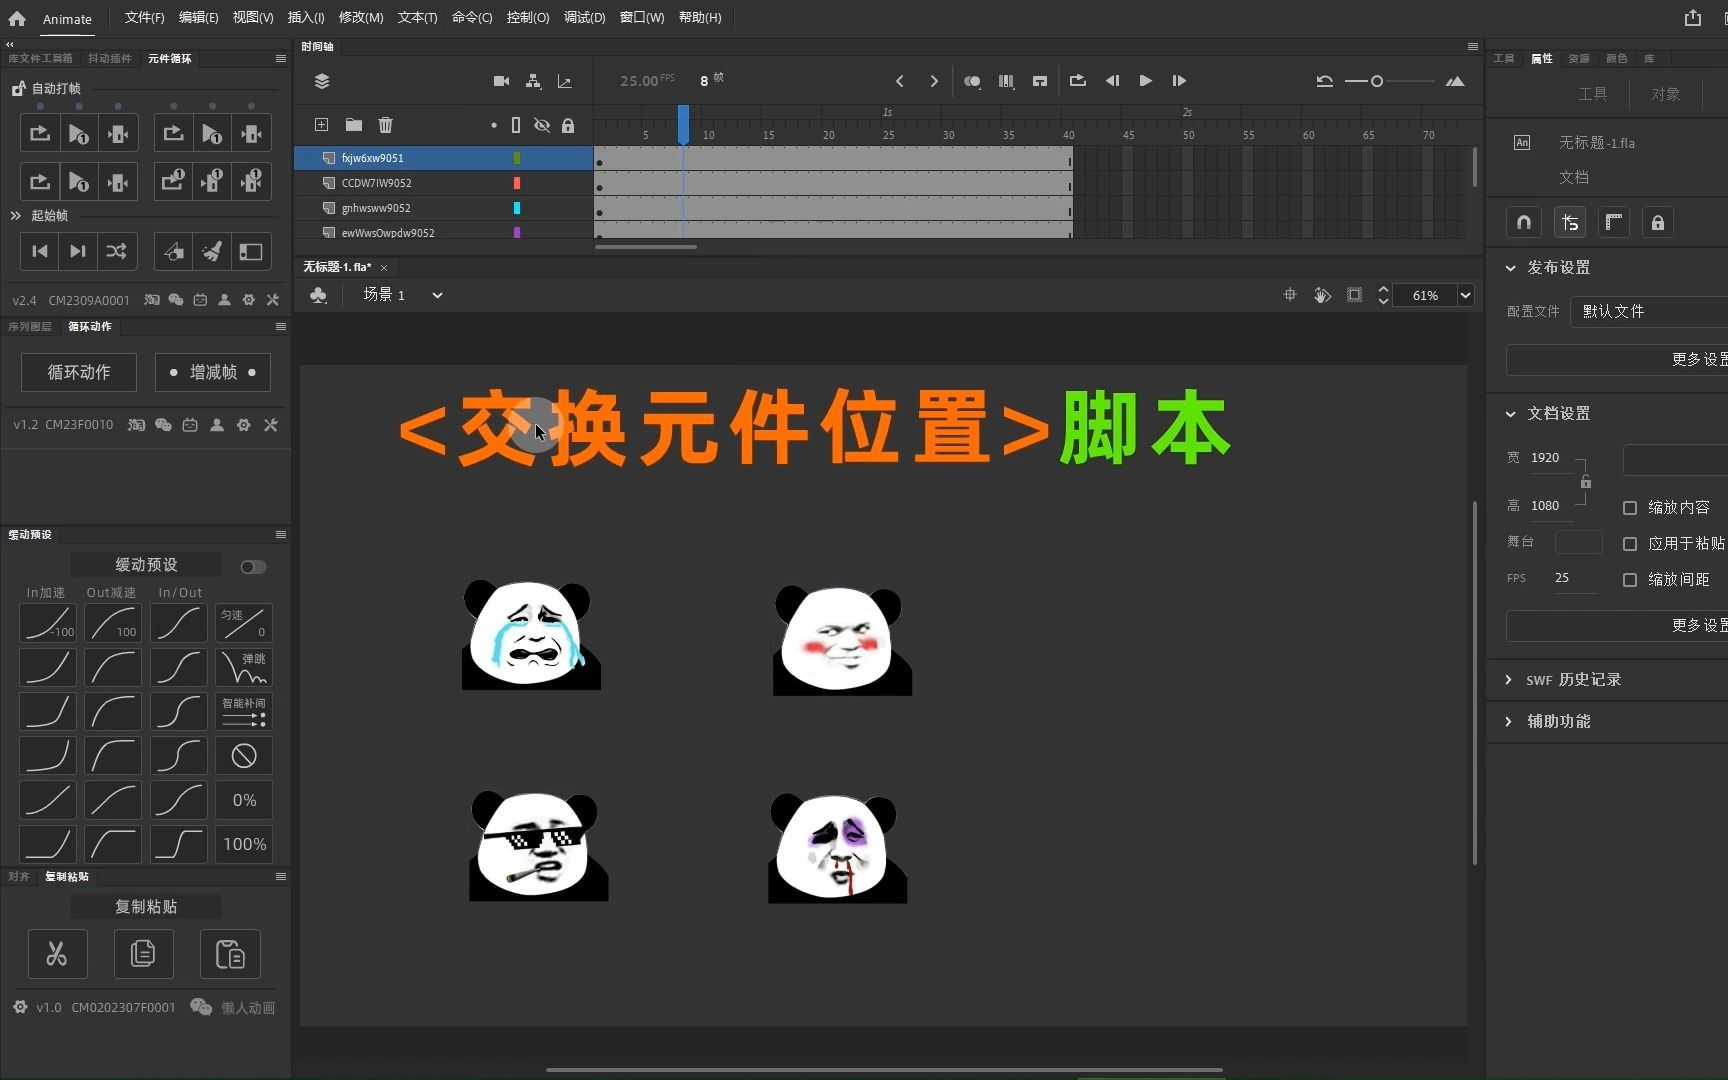The height and width of the screenshot is (1080, 1728).
Task: Click the 100% easing button
Action: [244, 844]
